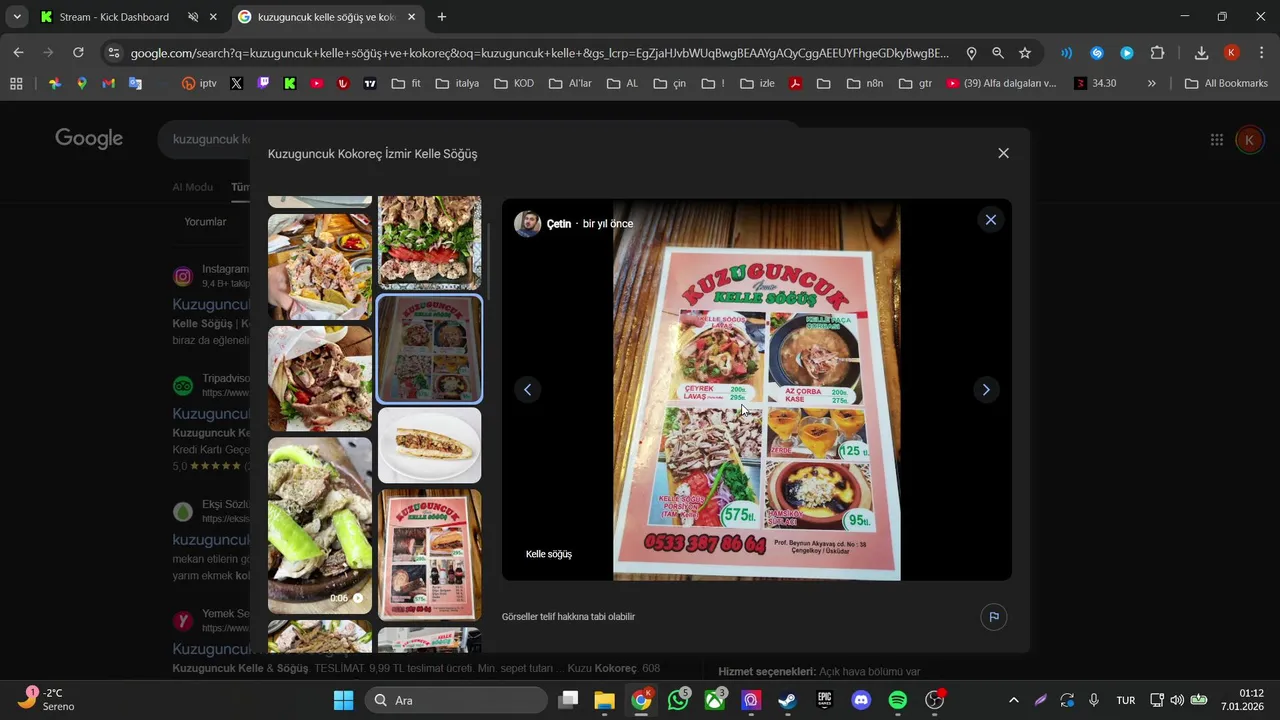Open the italya bookmarks folder

click(x=457, y=84)
